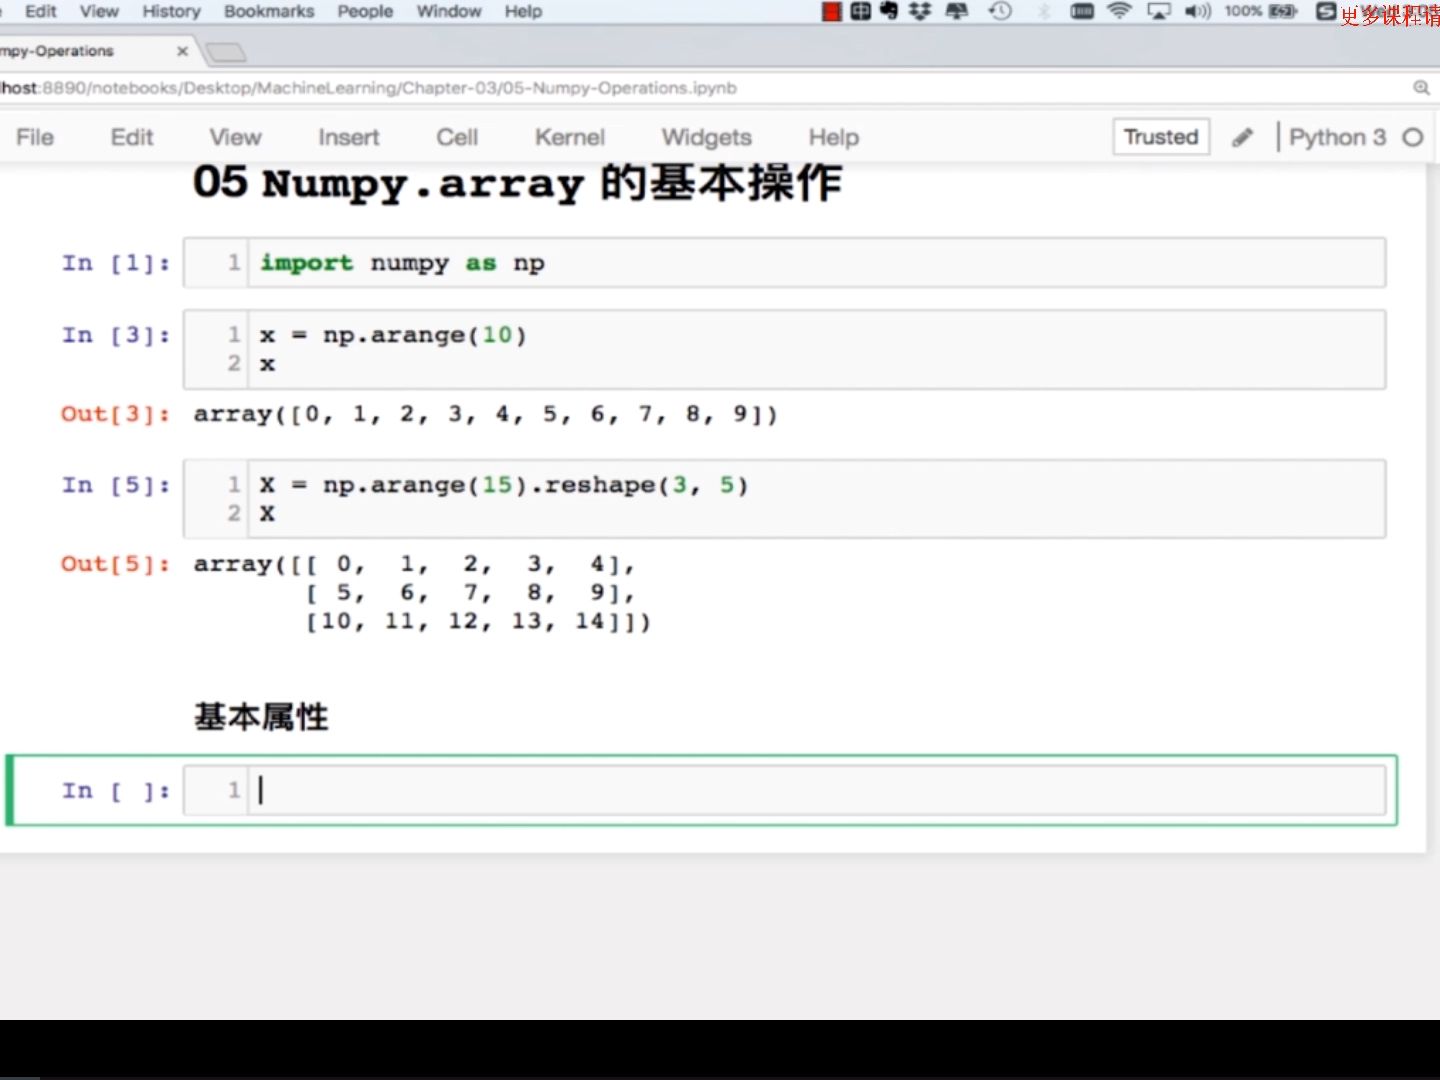Screen dimensions: 1440x1080
Task: Click the pencil edit-mode icon in the header
Action: [x=1243, y=137]
